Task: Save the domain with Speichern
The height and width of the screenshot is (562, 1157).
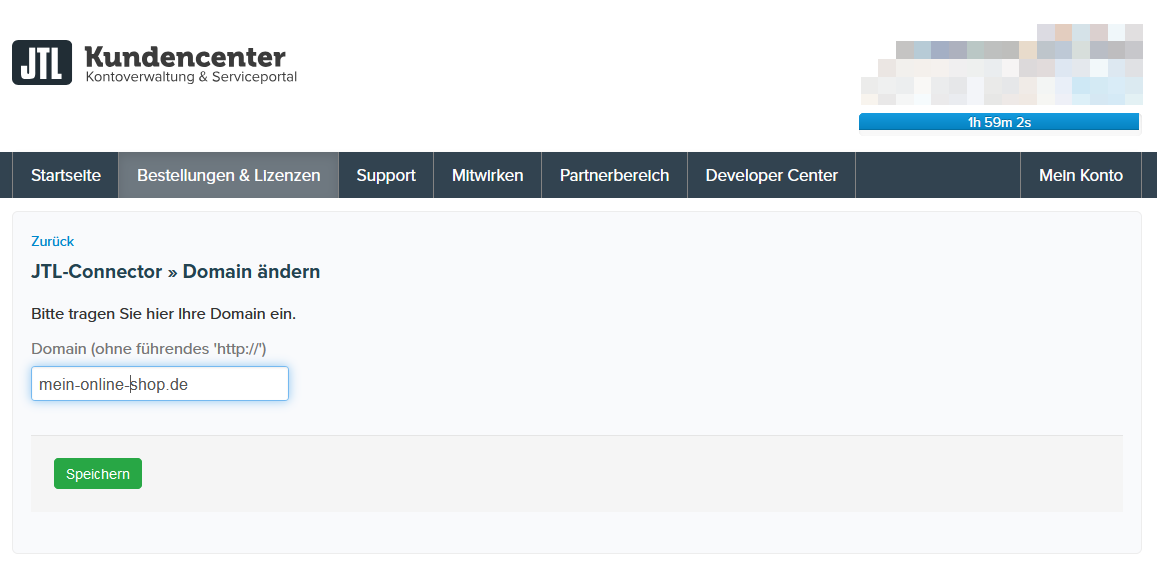Action: point(98,473)
